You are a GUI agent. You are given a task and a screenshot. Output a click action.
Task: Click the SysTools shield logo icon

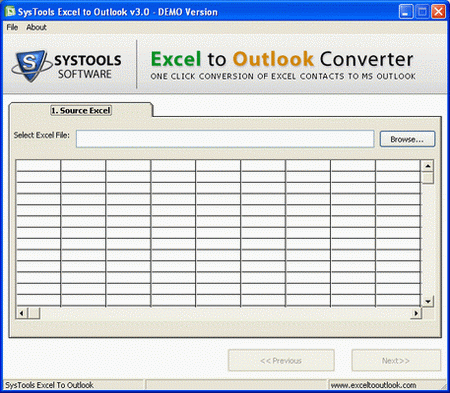[x=31, y=66]
